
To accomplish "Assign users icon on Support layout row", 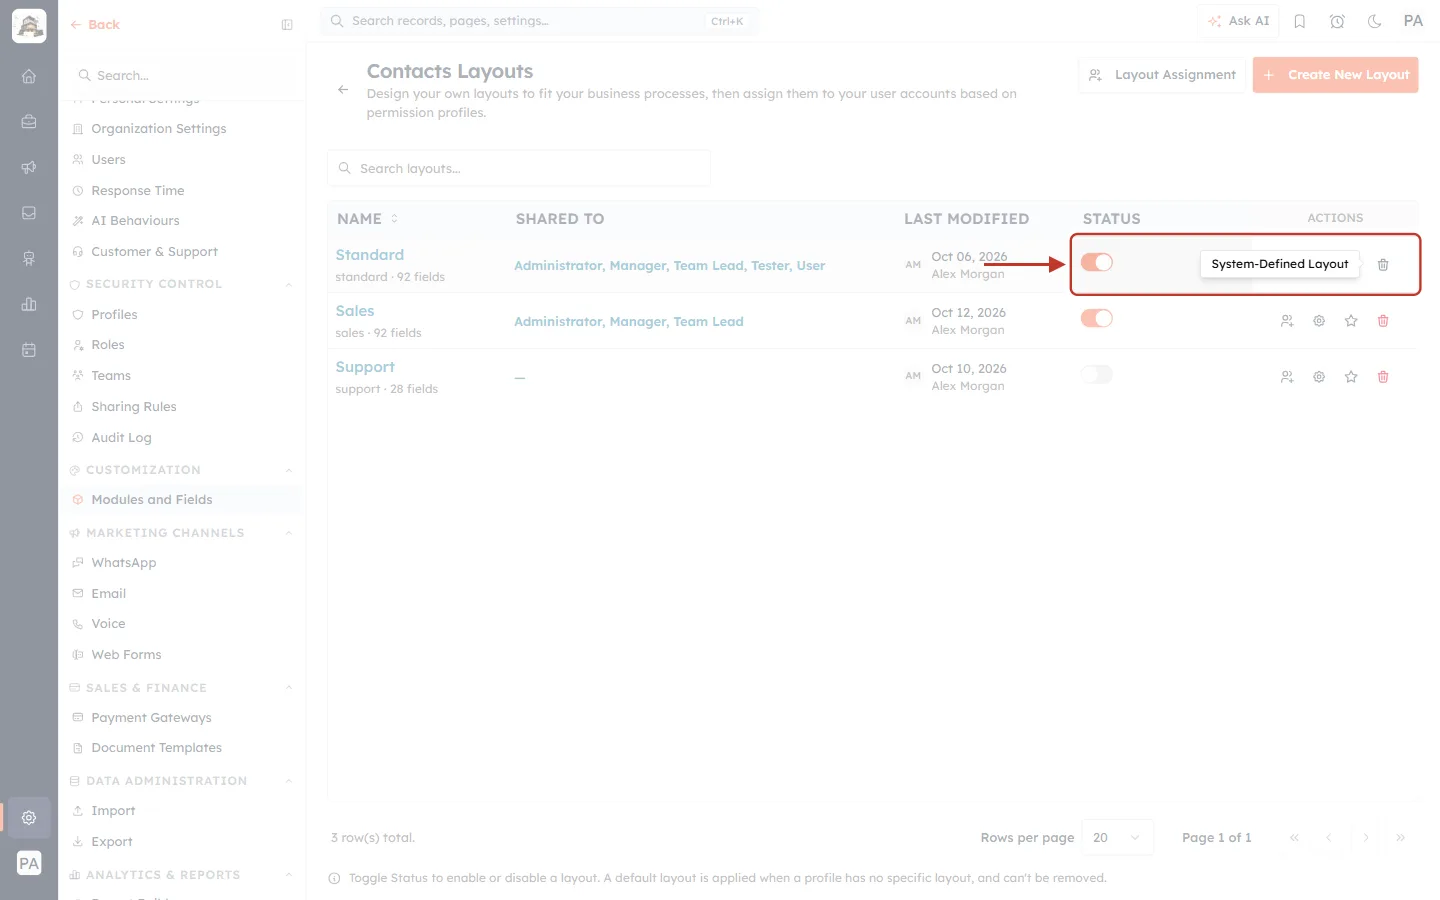I will [x=1287, y=377].
